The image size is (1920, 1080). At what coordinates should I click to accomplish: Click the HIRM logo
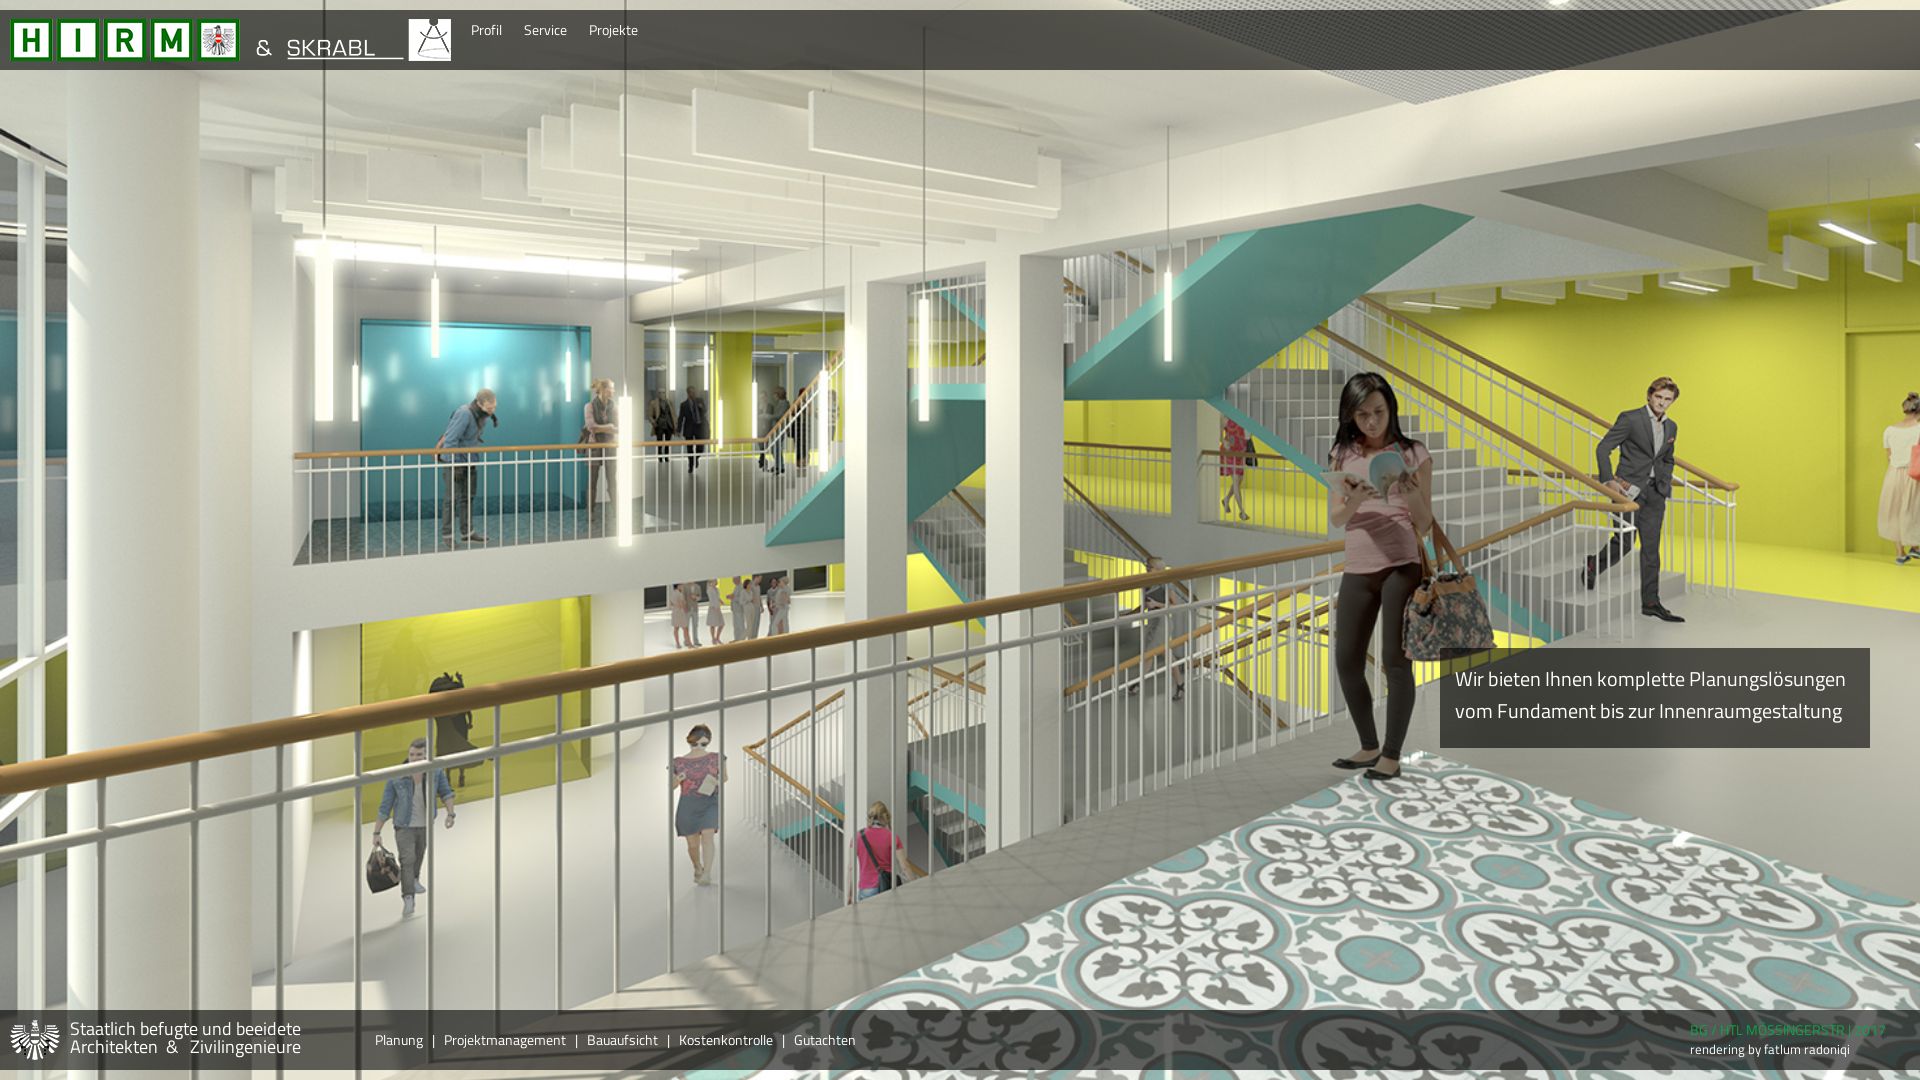pos(125,40)
